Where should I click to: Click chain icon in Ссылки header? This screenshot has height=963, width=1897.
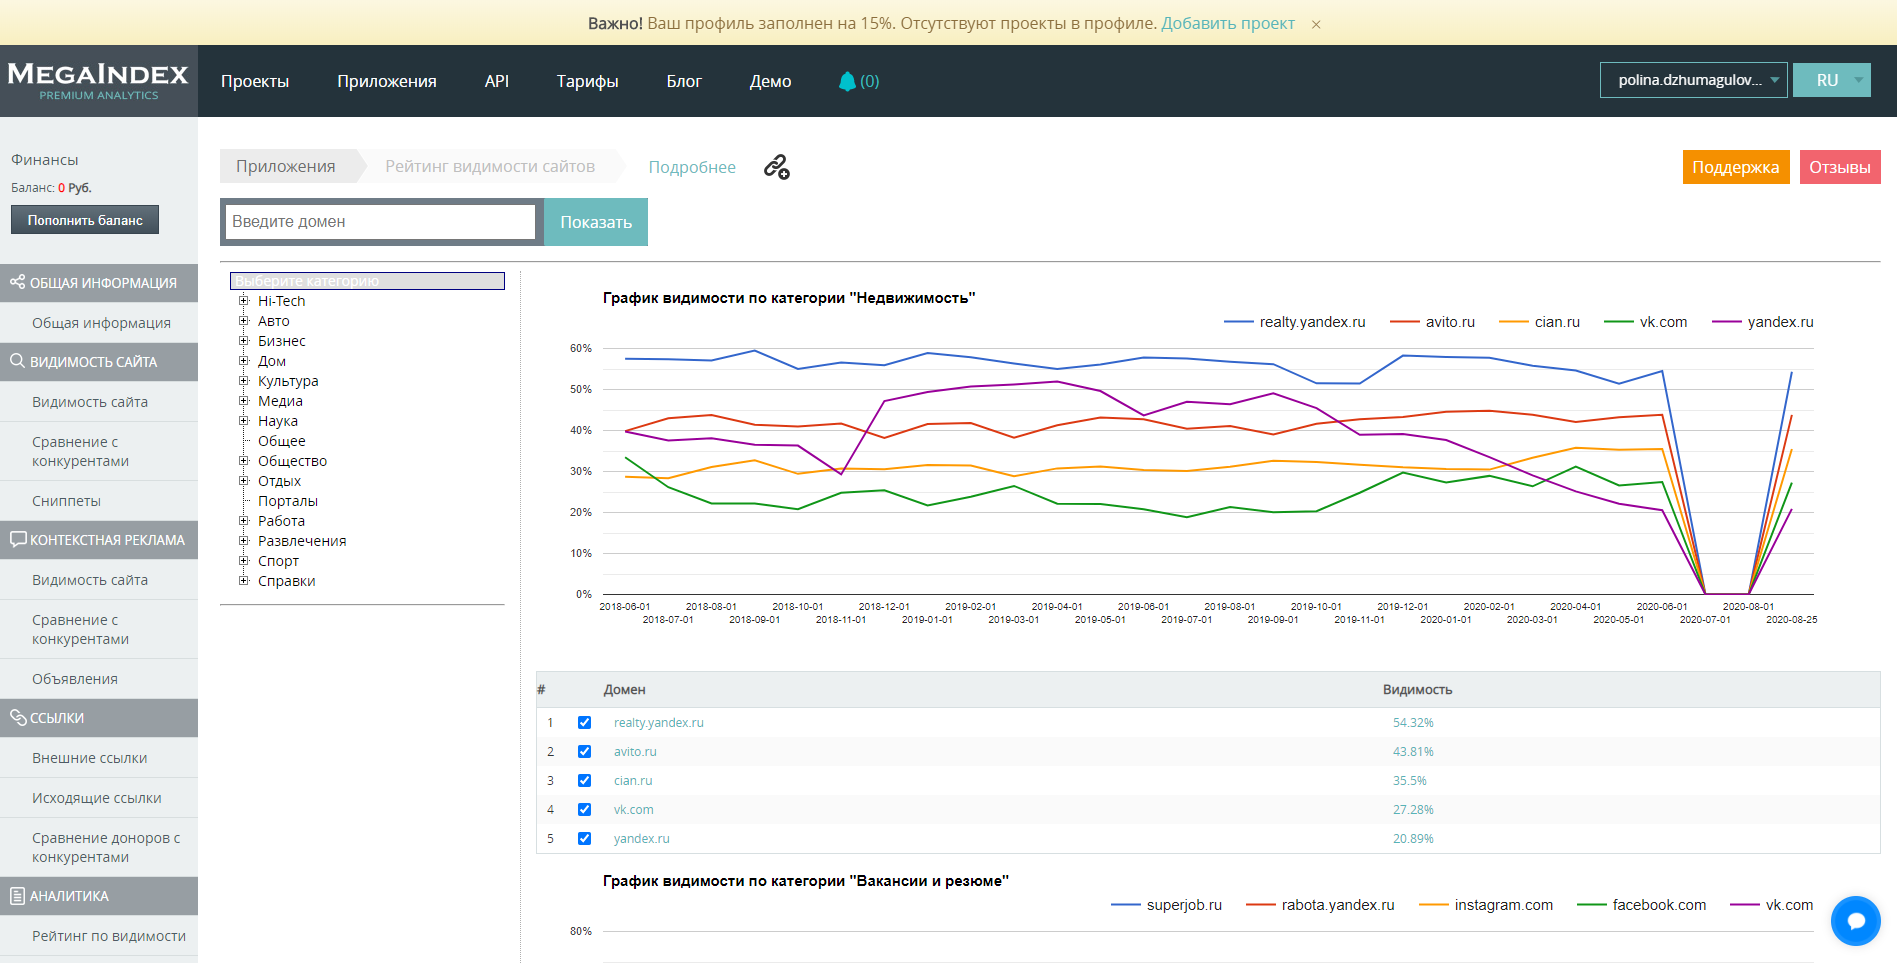(17, 717)
